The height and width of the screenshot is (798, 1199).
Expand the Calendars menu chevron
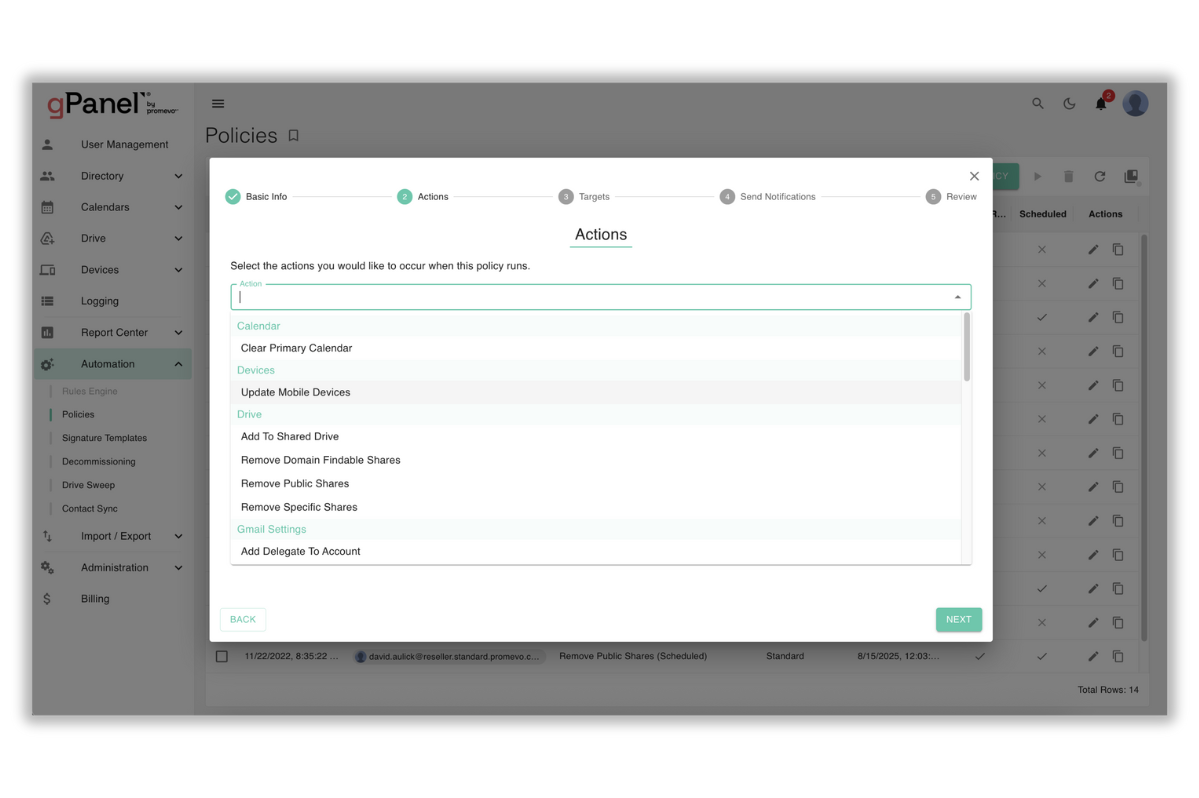[x=178, y=207]
